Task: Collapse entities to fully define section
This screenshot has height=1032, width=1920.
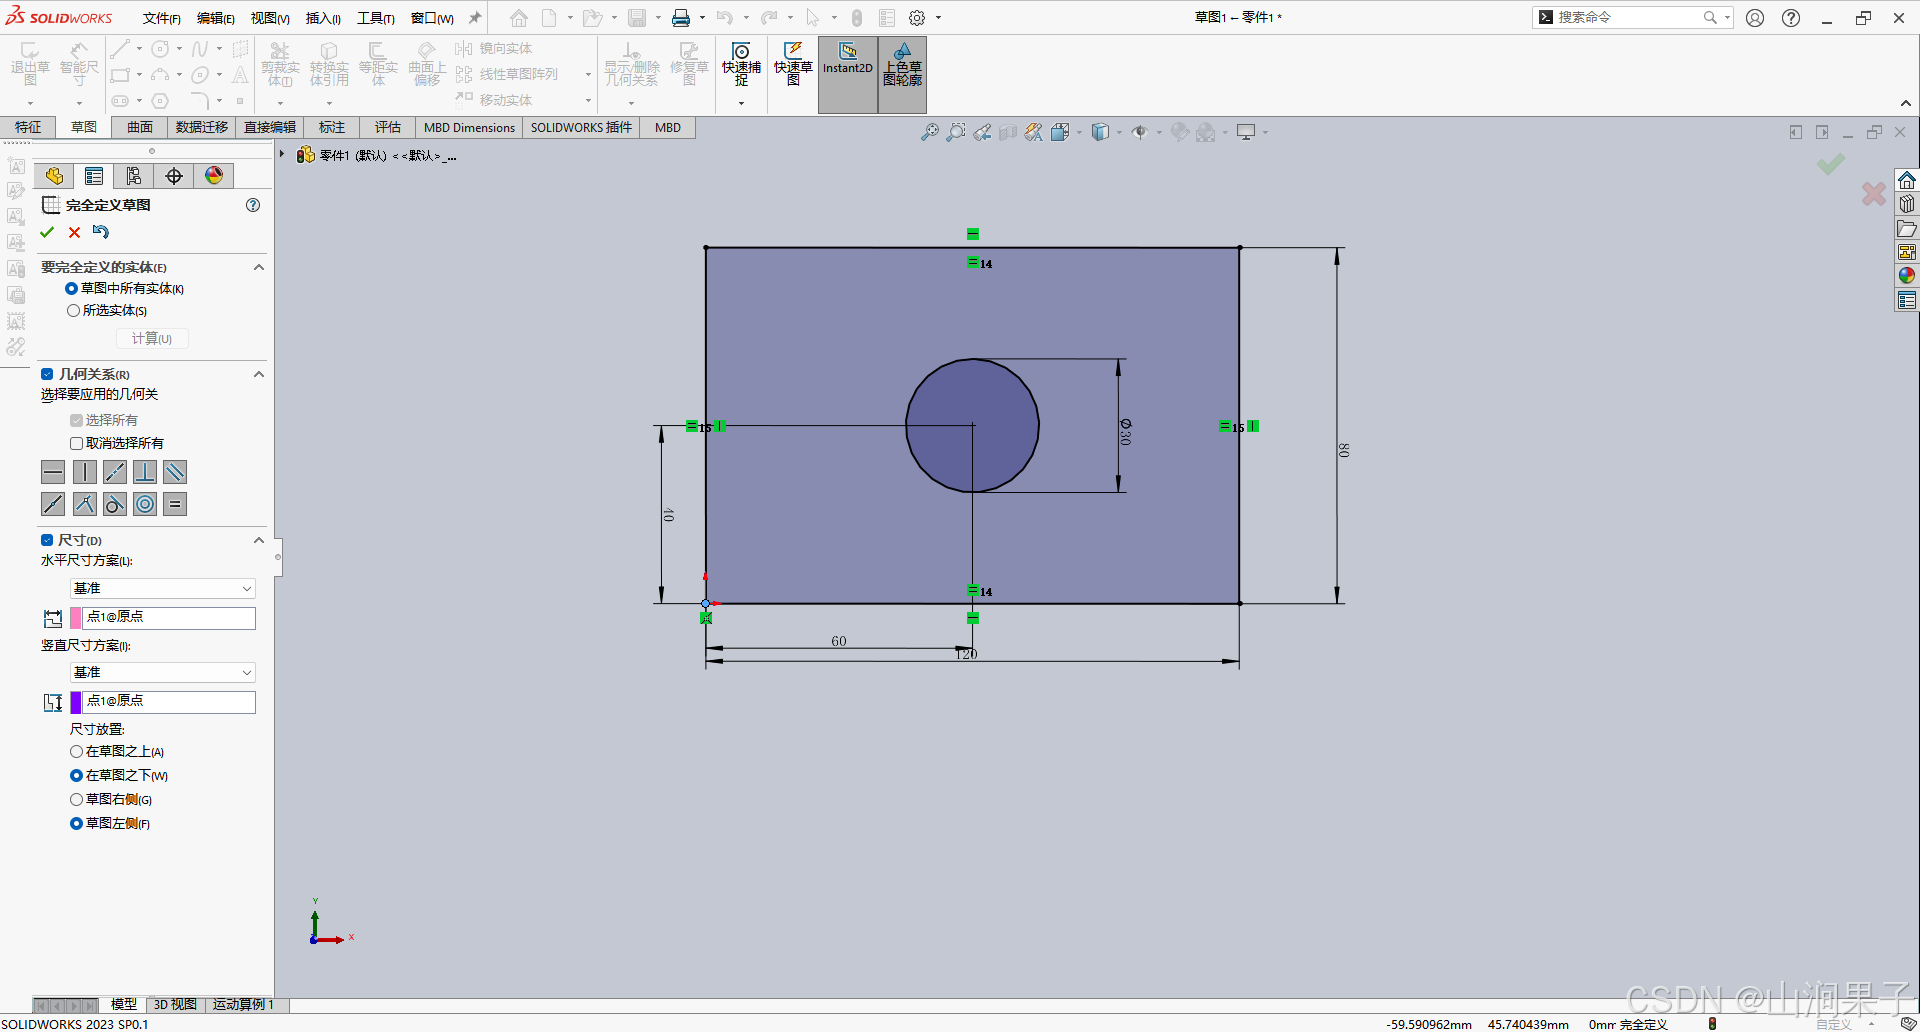Action: pyautogui.click(x=259, y=267)
